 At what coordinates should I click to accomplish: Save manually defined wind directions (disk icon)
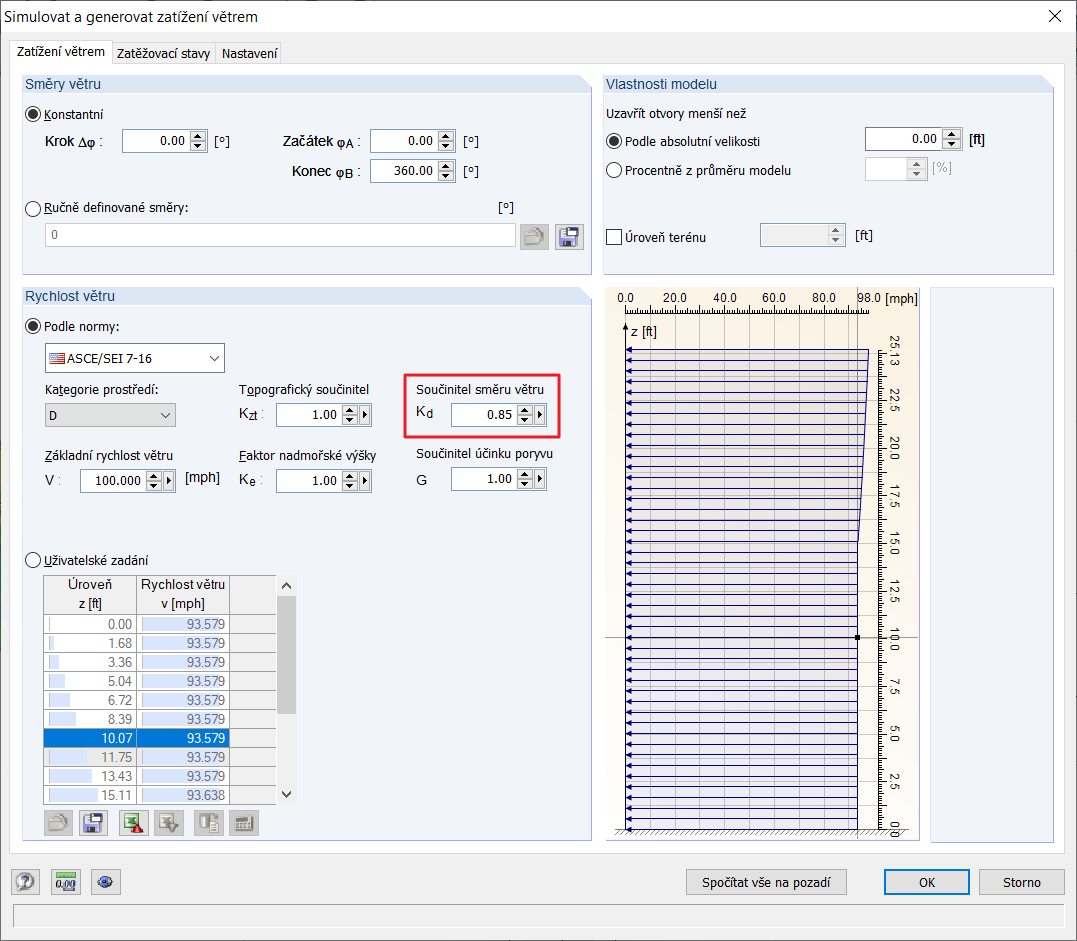coord(569,237)
